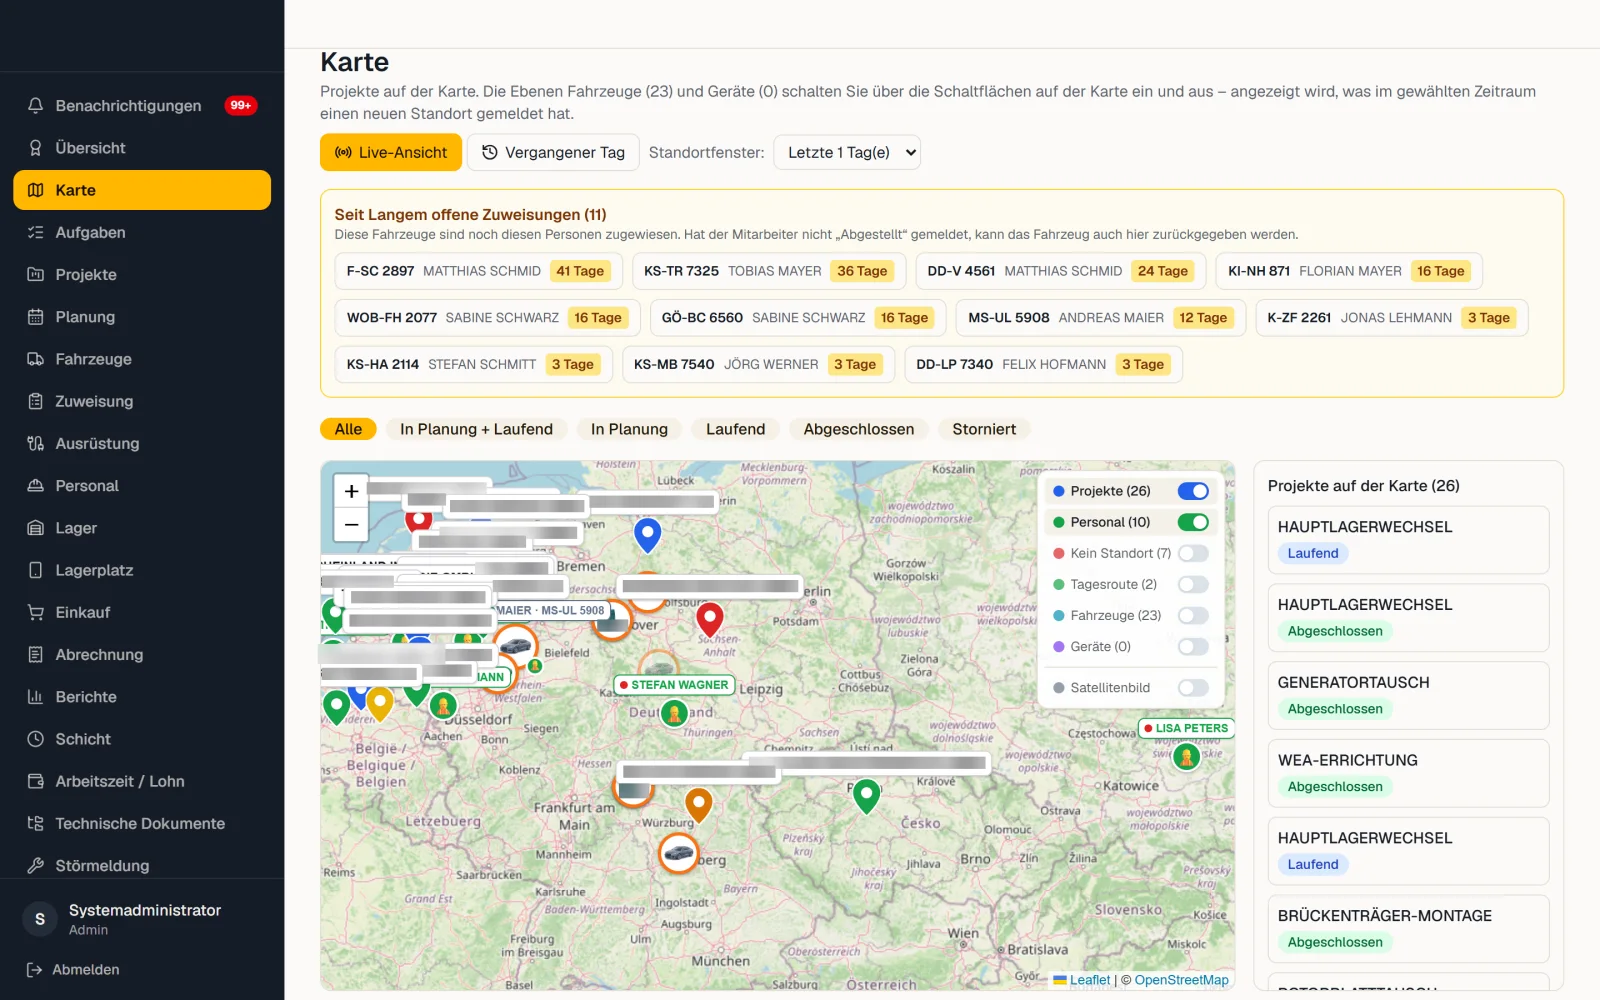Click the Übersicht sidebar icon
Screen dimensions: 1600x1000
pos(36,148)
